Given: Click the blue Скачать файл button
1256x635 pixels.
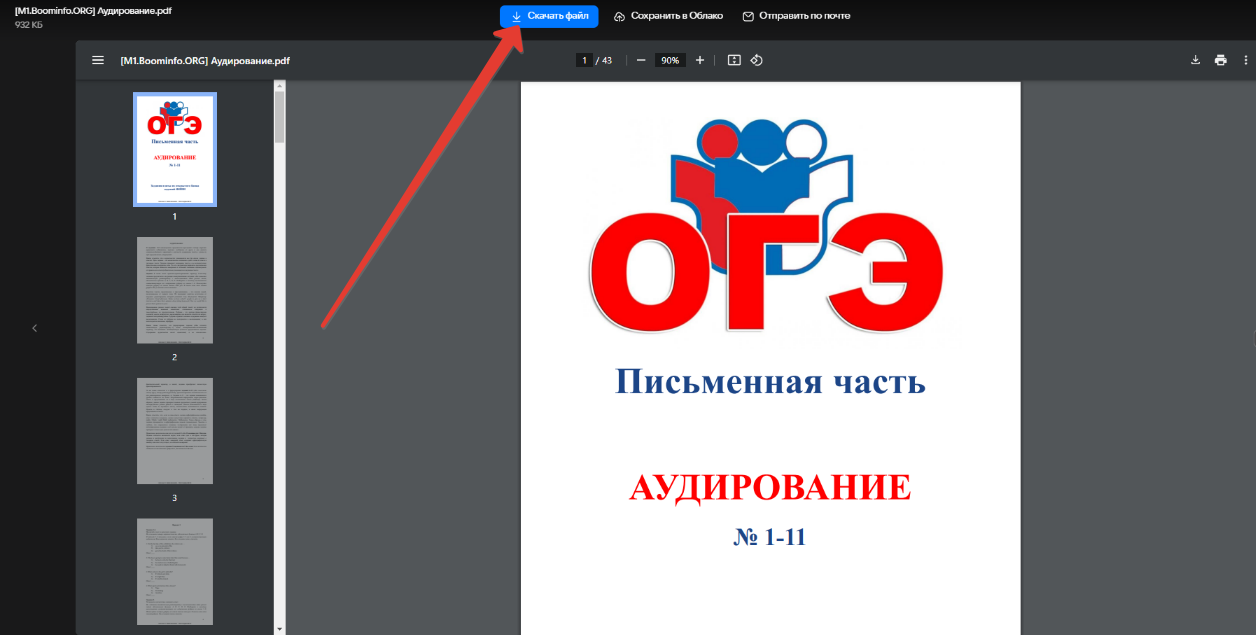Looking at the screenshot, I should point(549,16).
